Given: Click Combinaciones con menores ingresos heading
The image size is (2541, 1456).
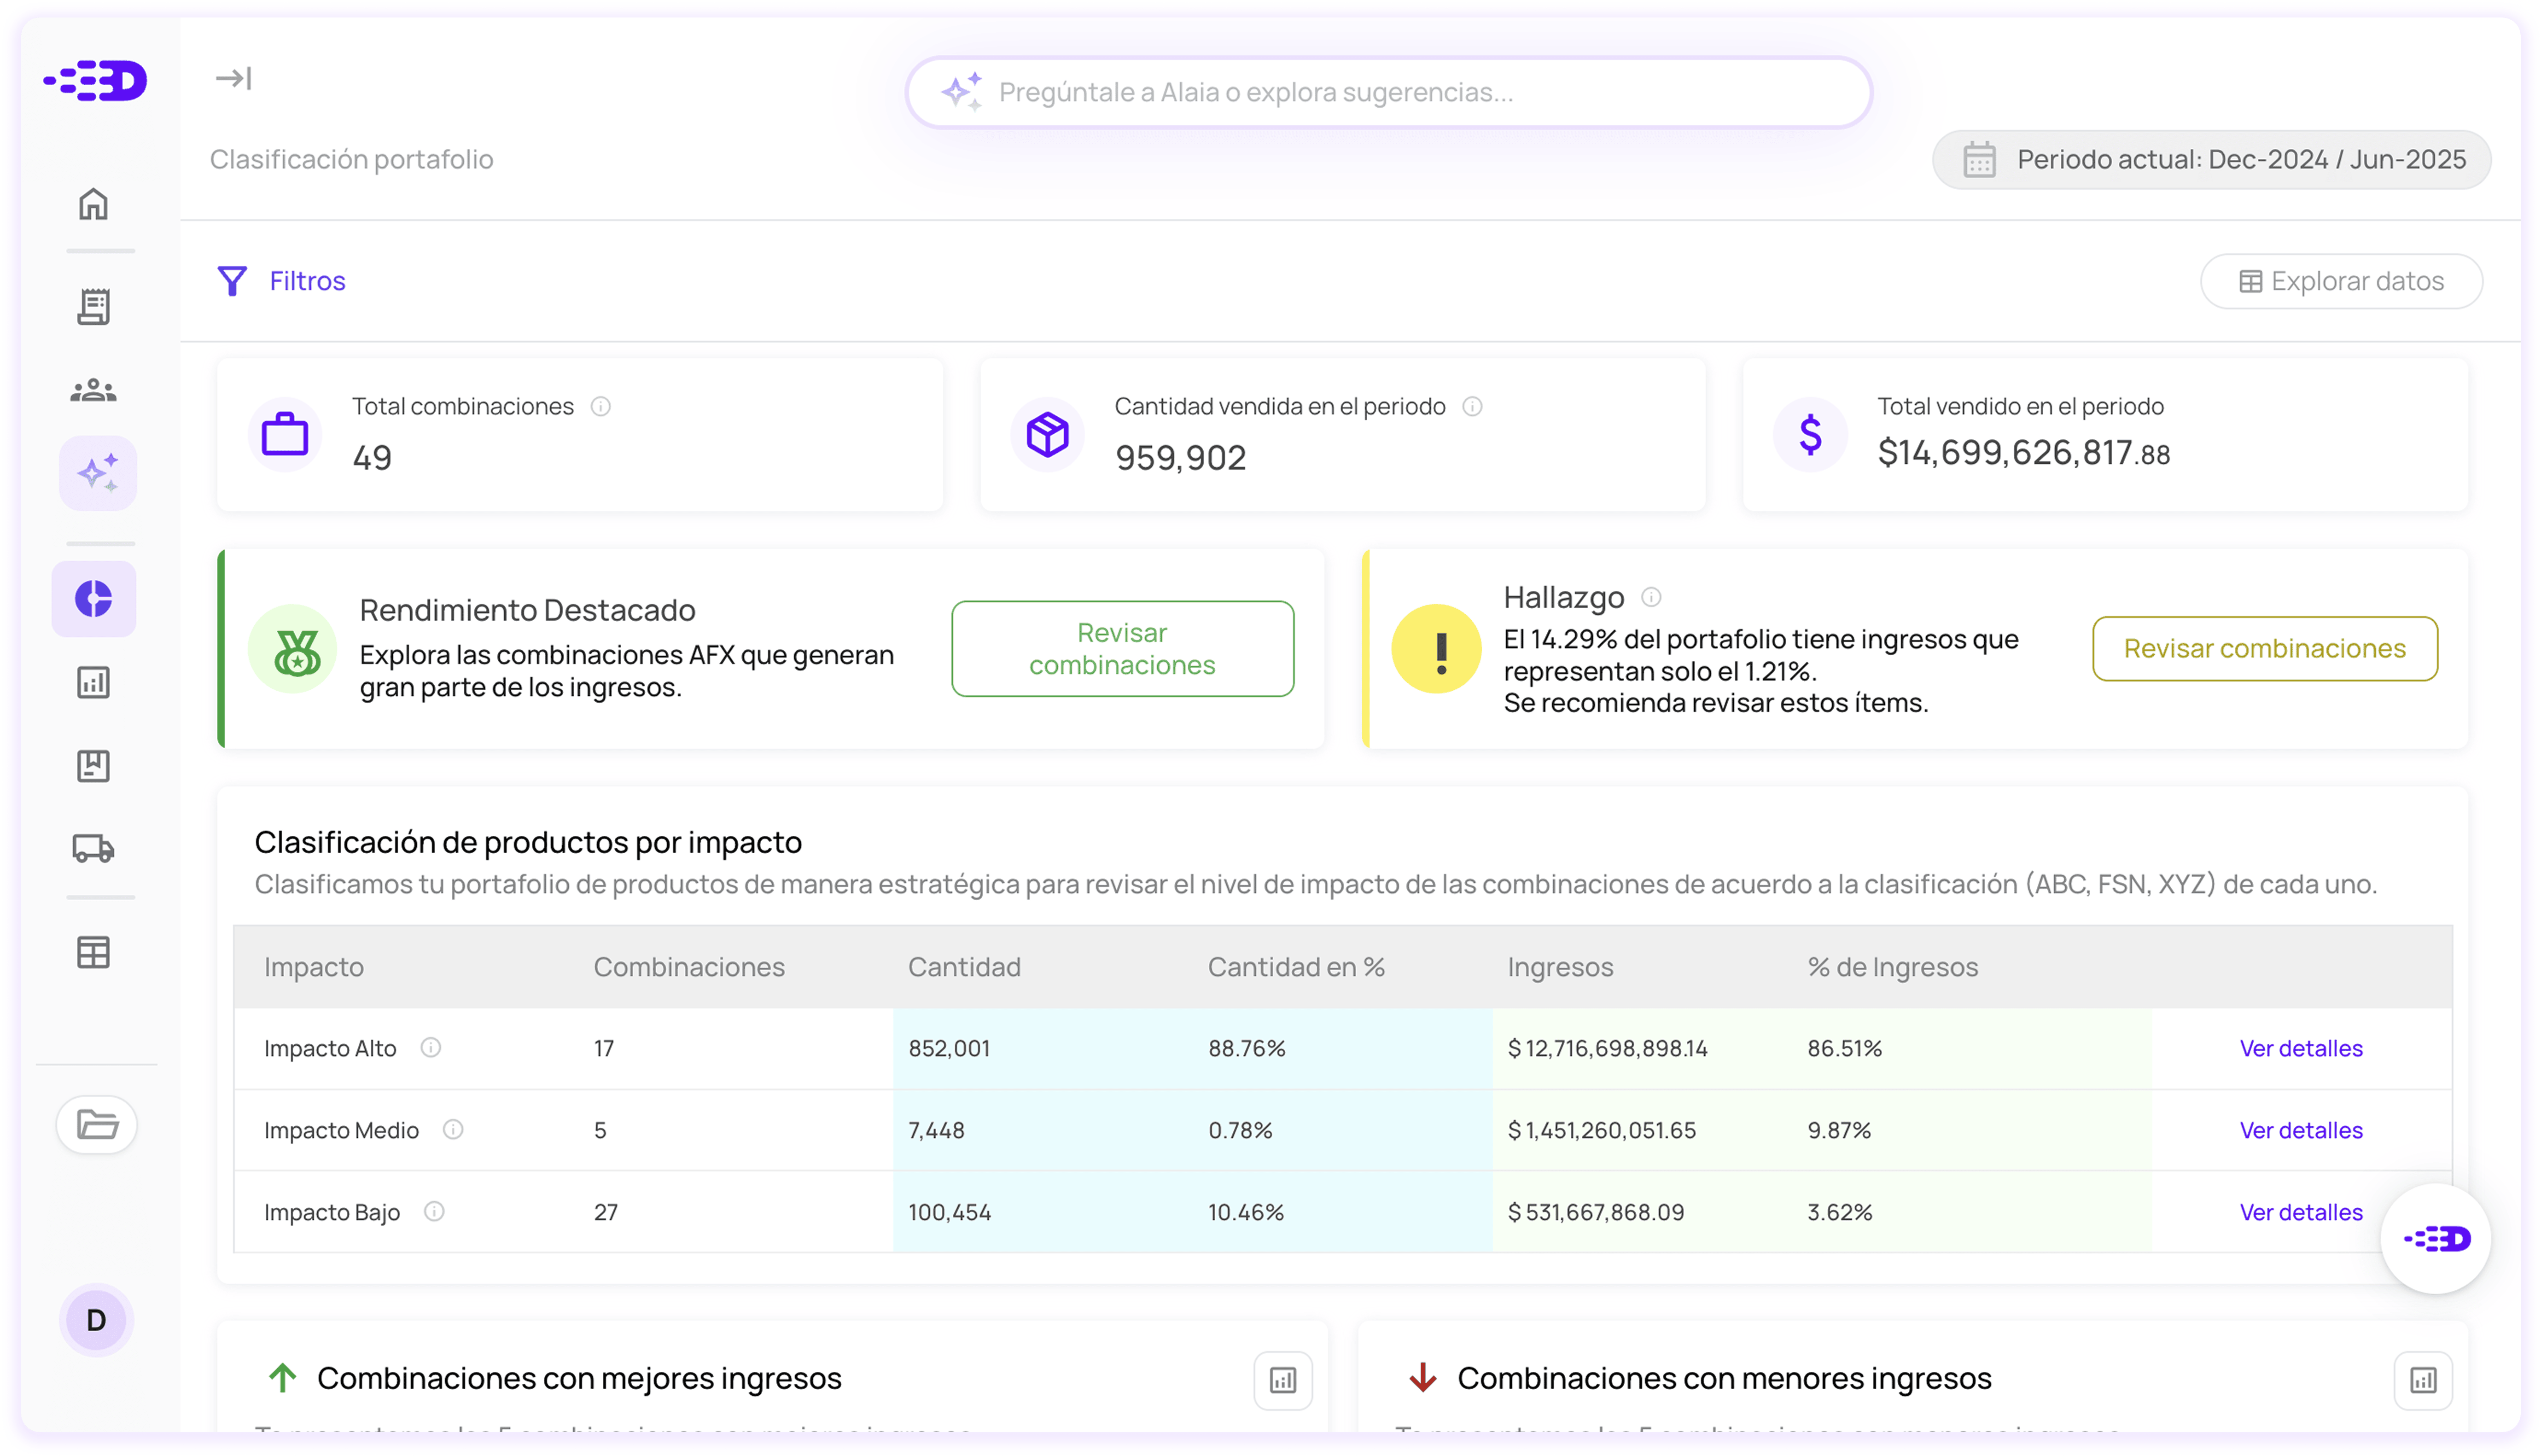Looking at the screenshot, I should [x=1724, y=1378].
